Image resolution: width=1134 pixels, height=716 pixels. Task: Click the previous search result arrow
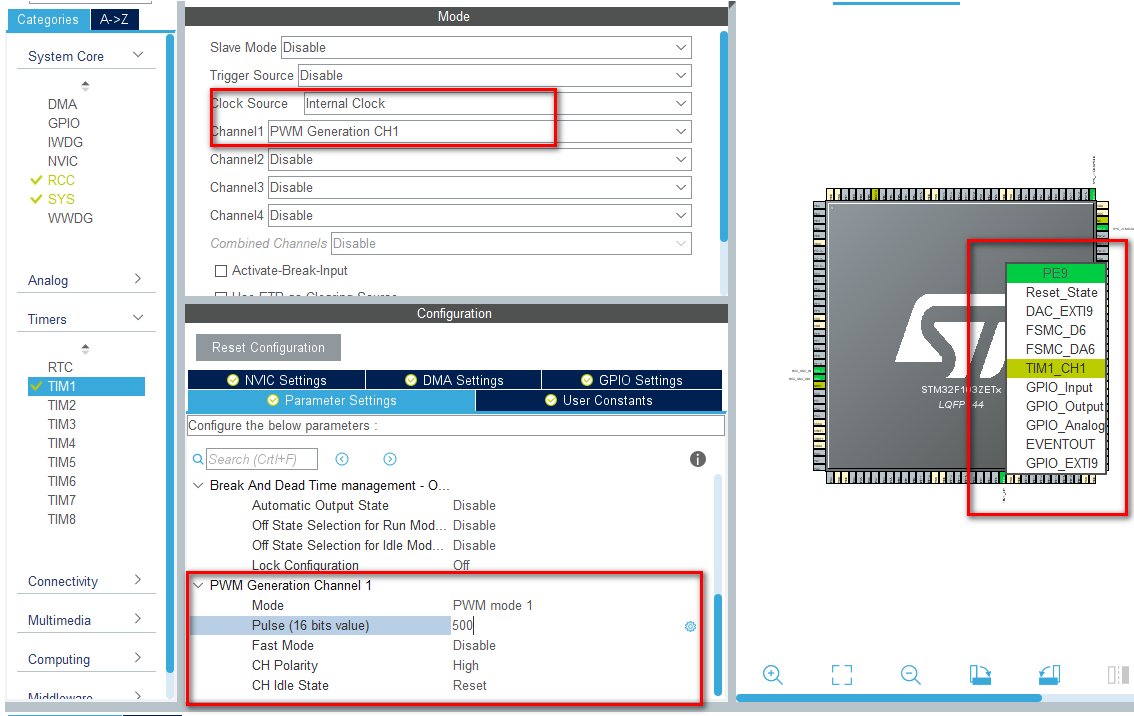pyautogui.click(x=342, y=459)
